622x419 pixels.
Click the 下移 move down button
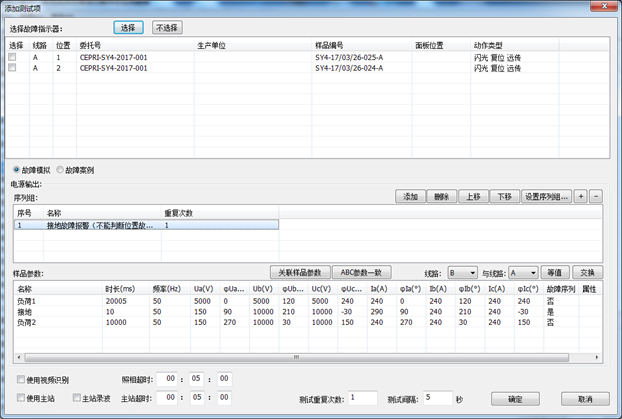(504, 197)
